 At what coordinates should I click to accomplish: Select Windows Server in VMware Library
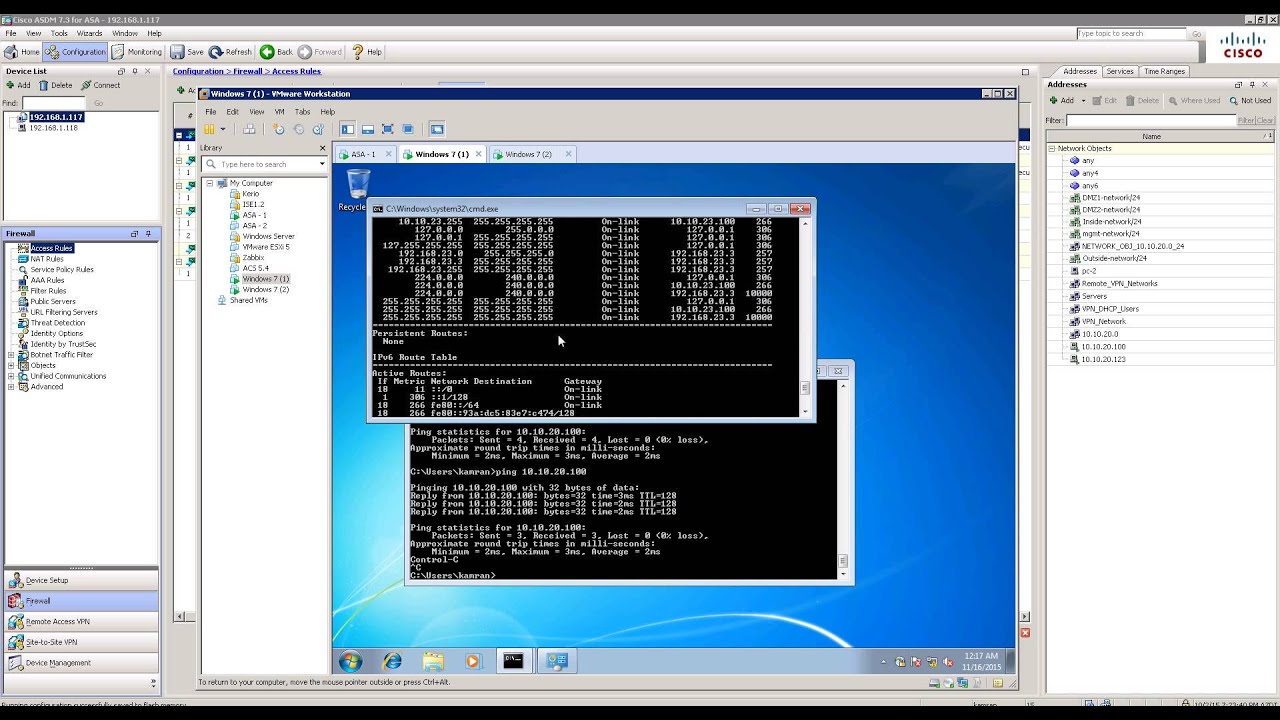point(268,236)
